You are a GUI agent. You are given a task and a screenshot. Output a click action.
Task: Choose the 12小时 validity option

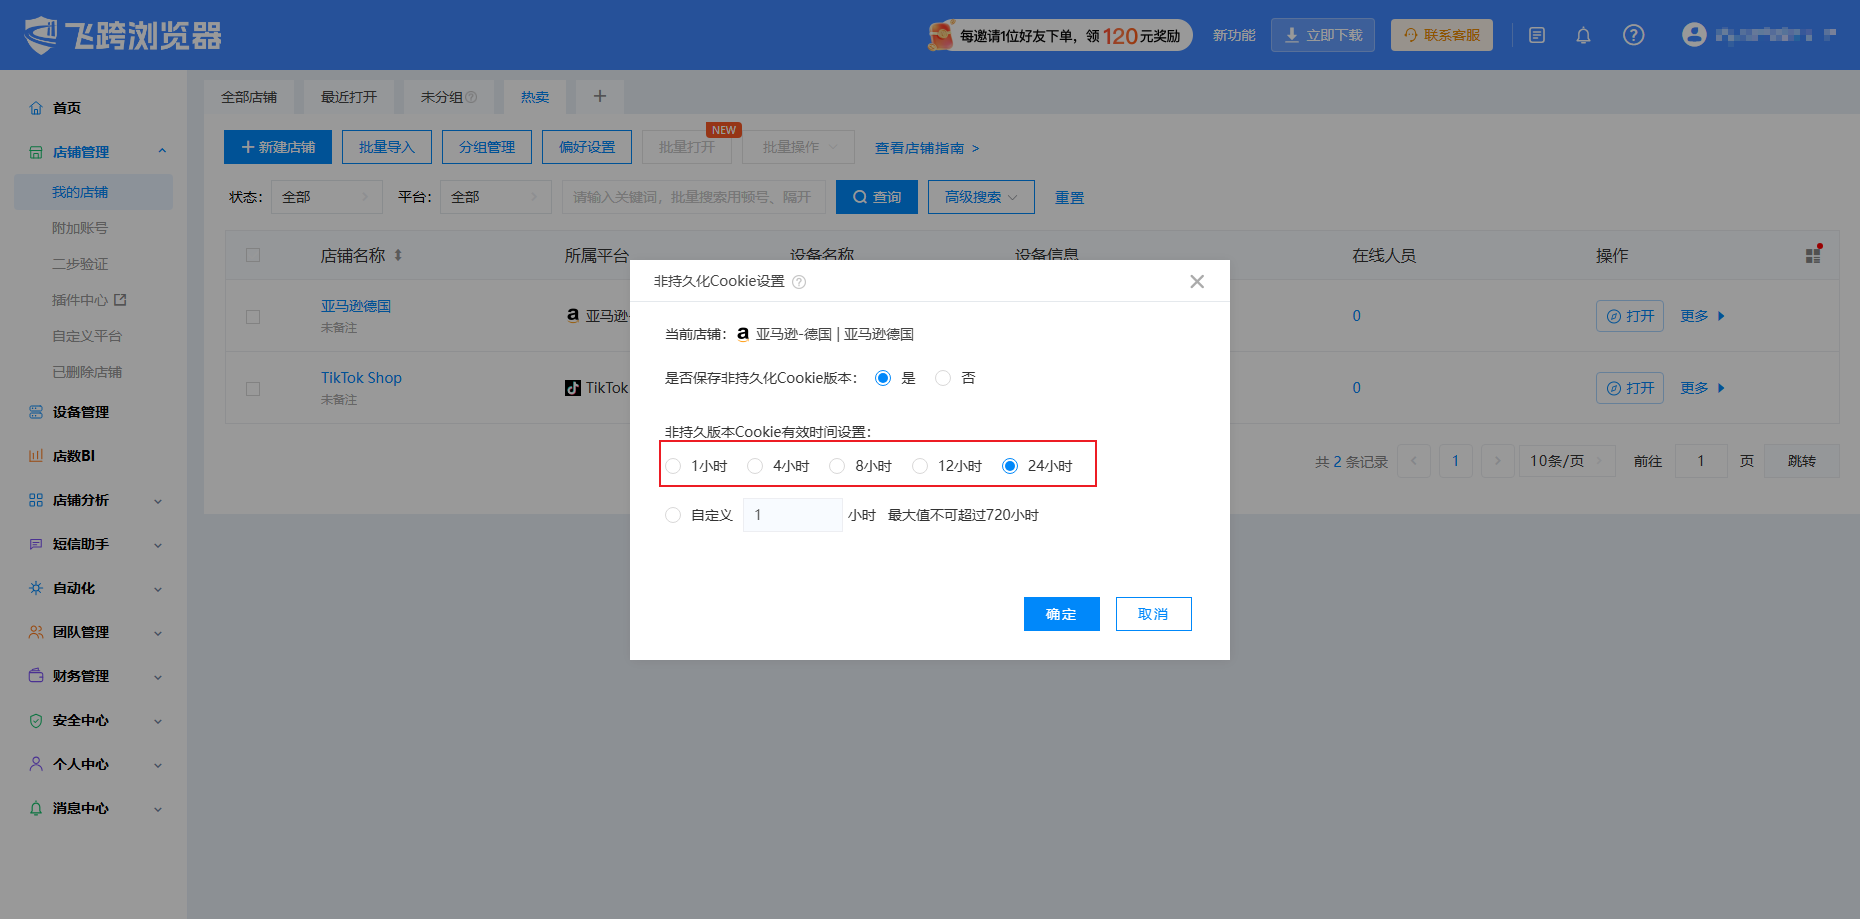coord(920,466)
